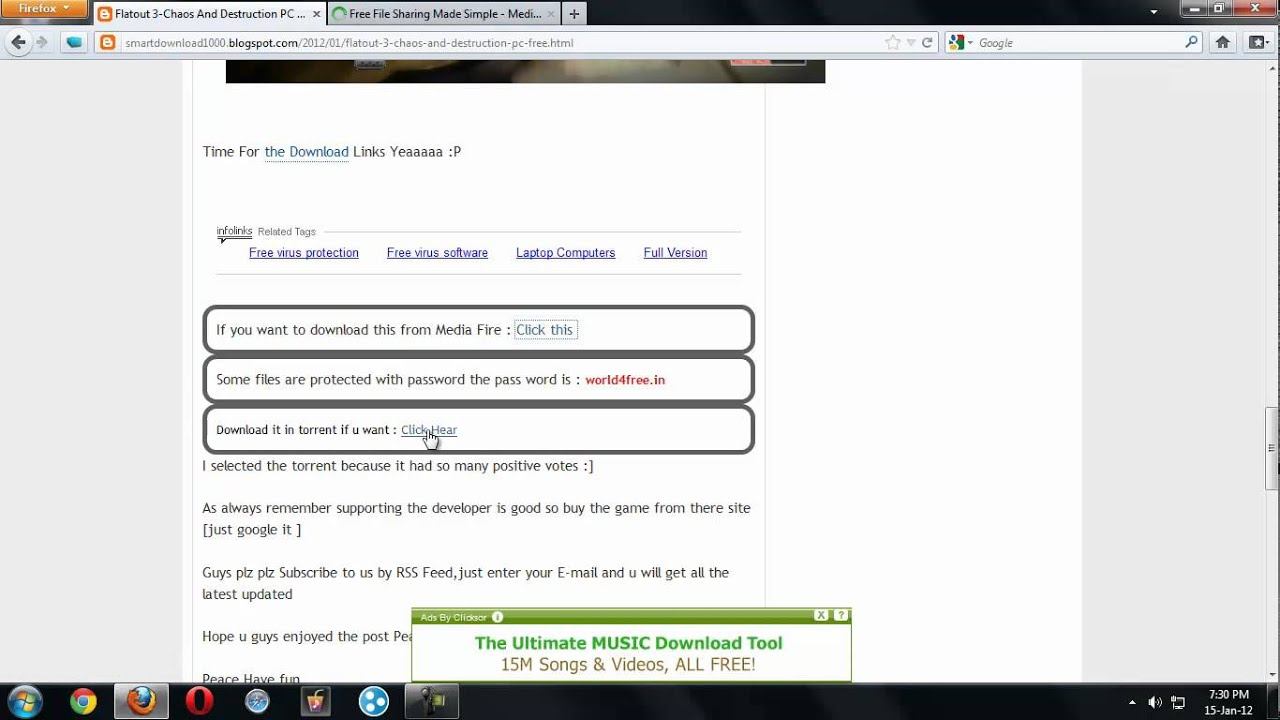
Task: Open a new browser tab with plus button
Action: [x=574, y=14]
